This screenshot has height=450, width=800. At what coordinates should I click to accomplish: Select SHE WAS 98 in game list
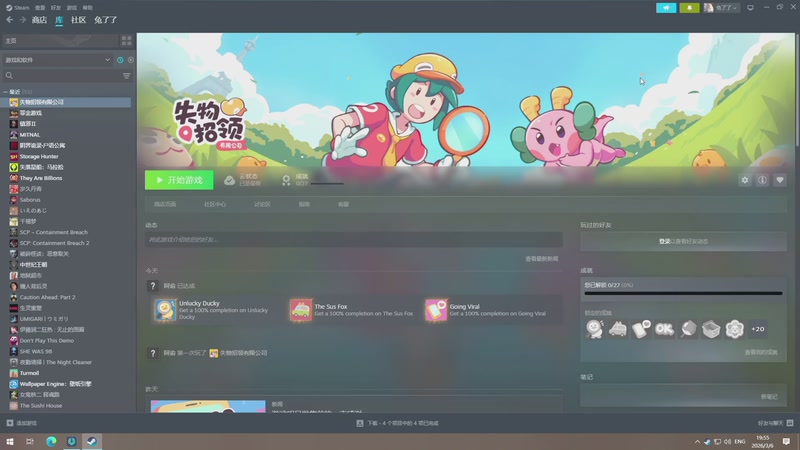click(x=35, y=352)
